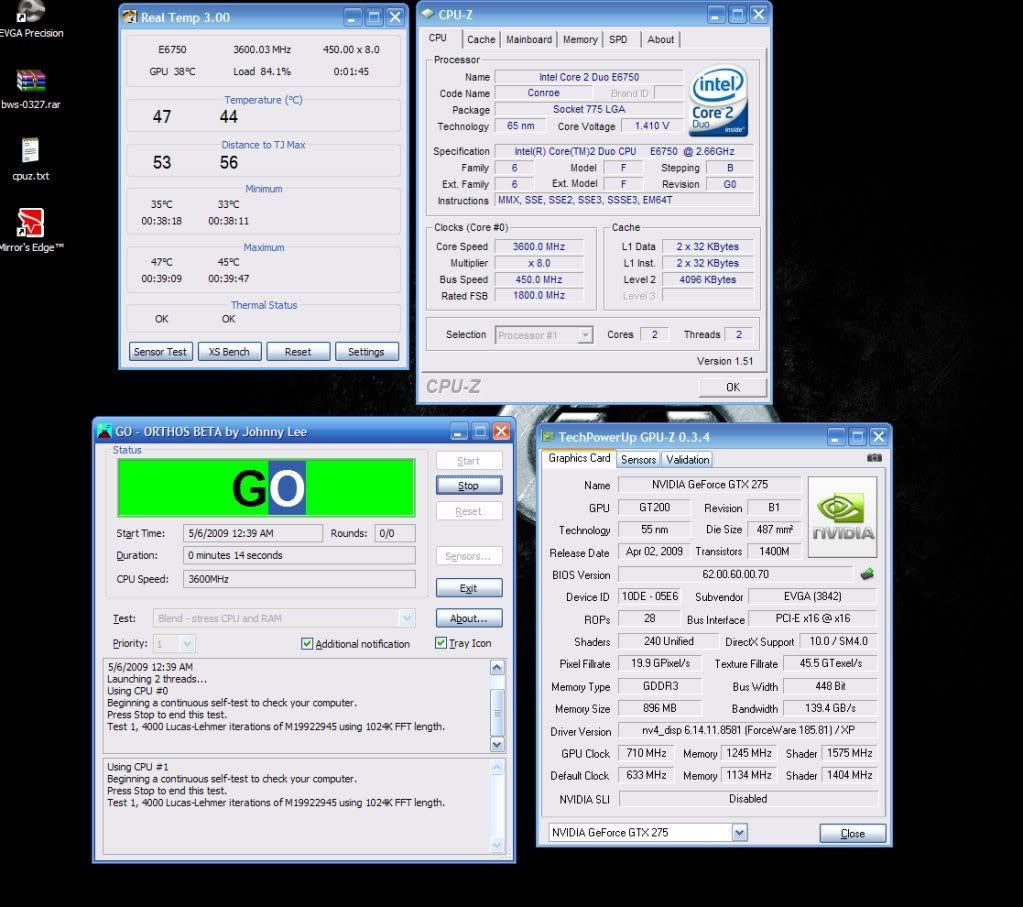Close the ORTHOS window with red X
Viewport: 1023px width, 907px height.
pos(501,431)
